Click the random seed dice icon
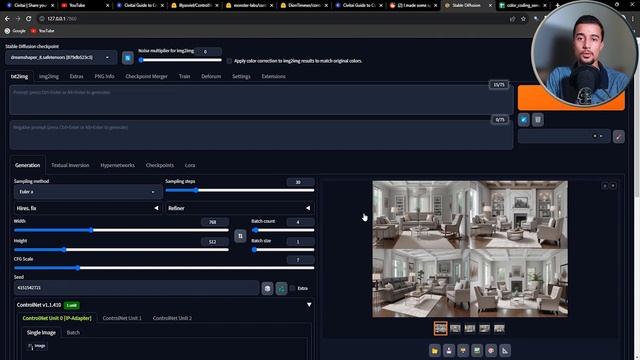640x360 pixels. (267, 288)
